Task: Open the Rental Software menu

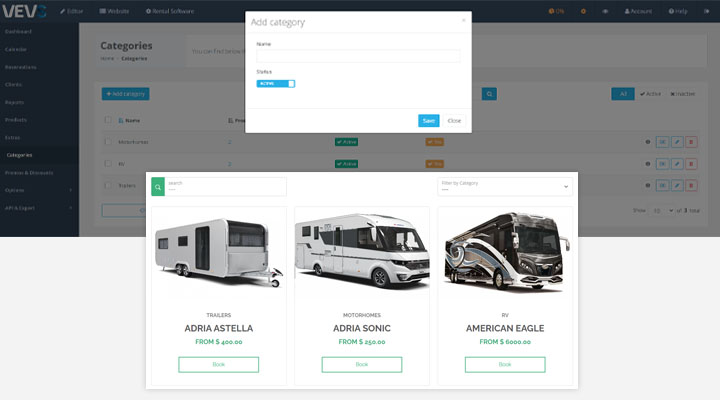Action: 170,11
